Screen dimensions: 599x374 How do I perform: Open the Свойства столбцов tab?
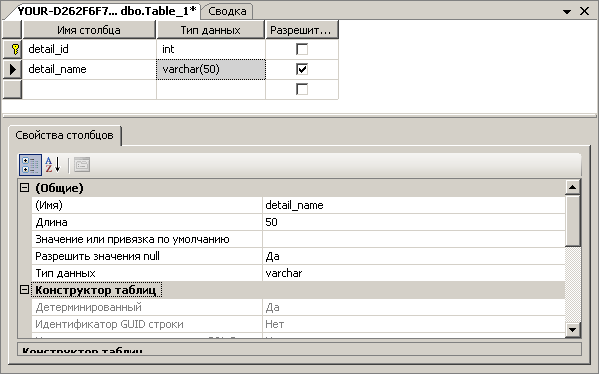[65, 135]
